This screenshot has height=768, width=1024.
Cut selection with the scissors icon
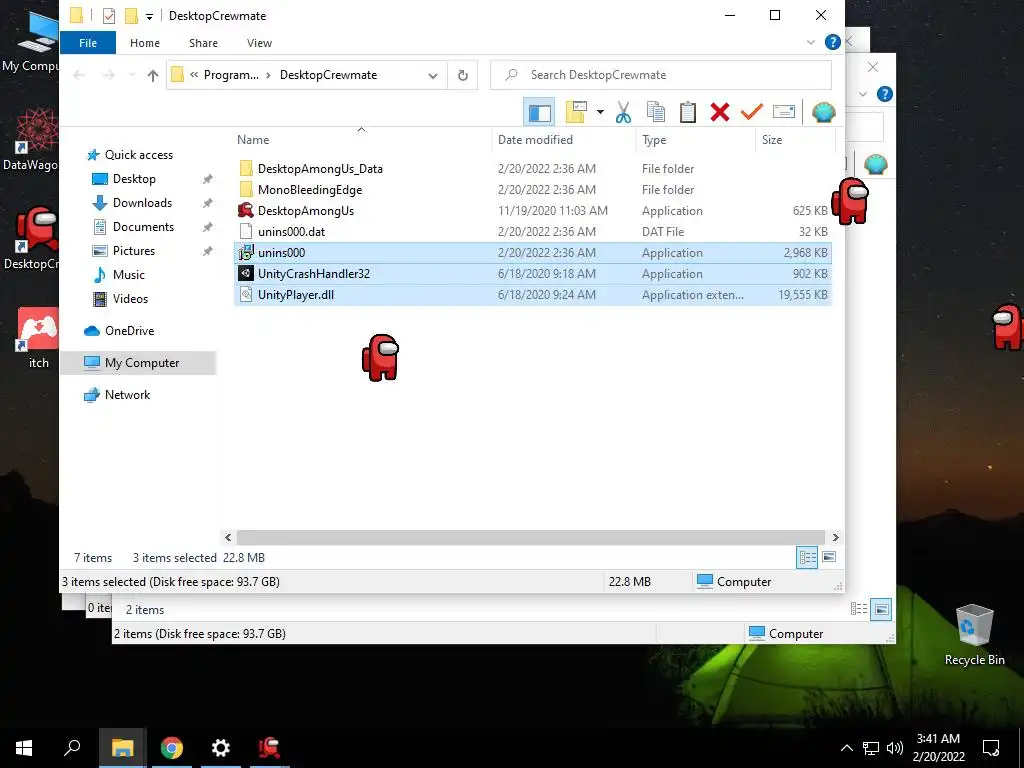[x=624, y=112]
